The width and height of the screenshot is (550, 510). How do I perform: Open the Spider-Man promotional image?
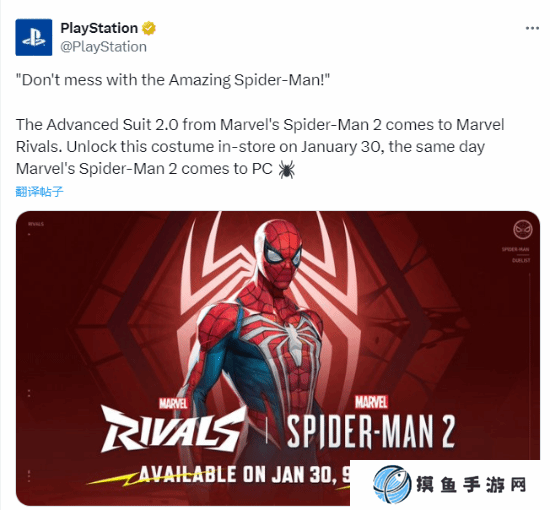pos(277,358)
